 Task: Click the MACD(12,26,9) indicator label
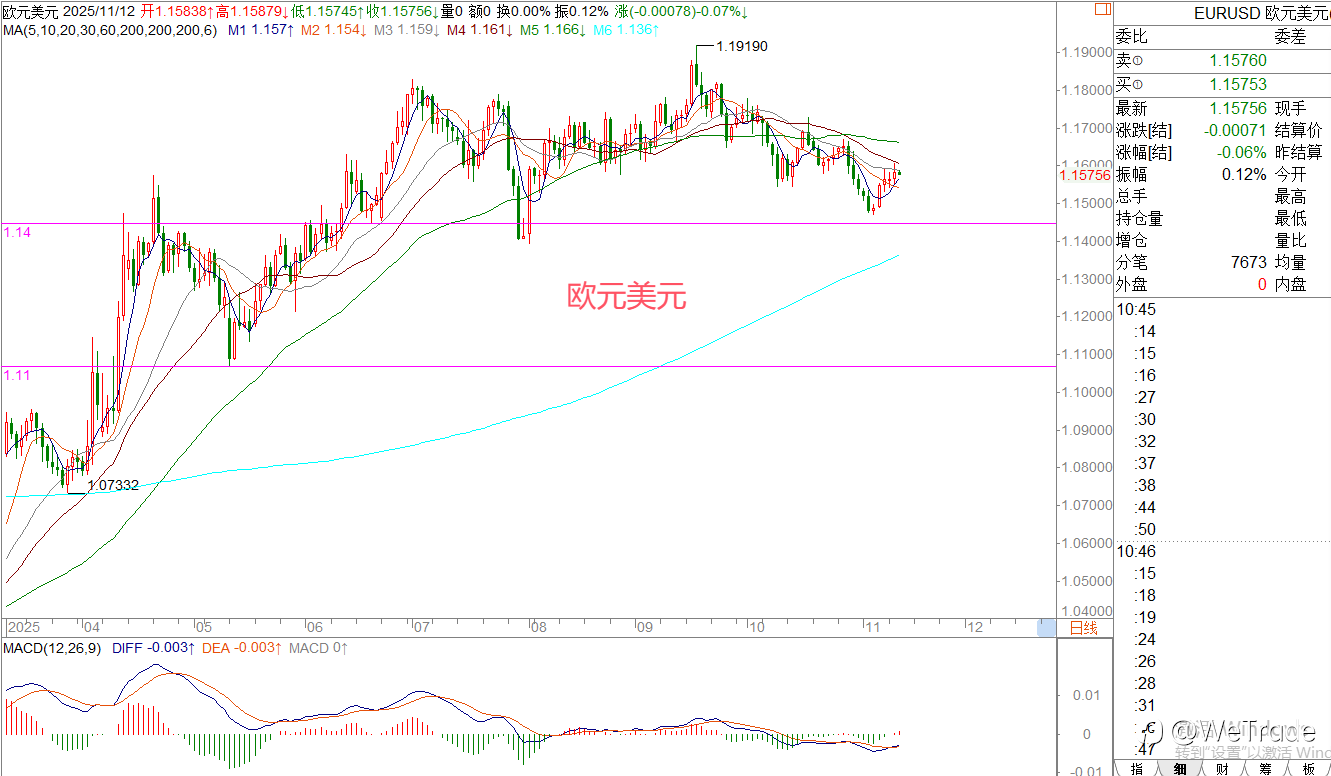[53, 648]
